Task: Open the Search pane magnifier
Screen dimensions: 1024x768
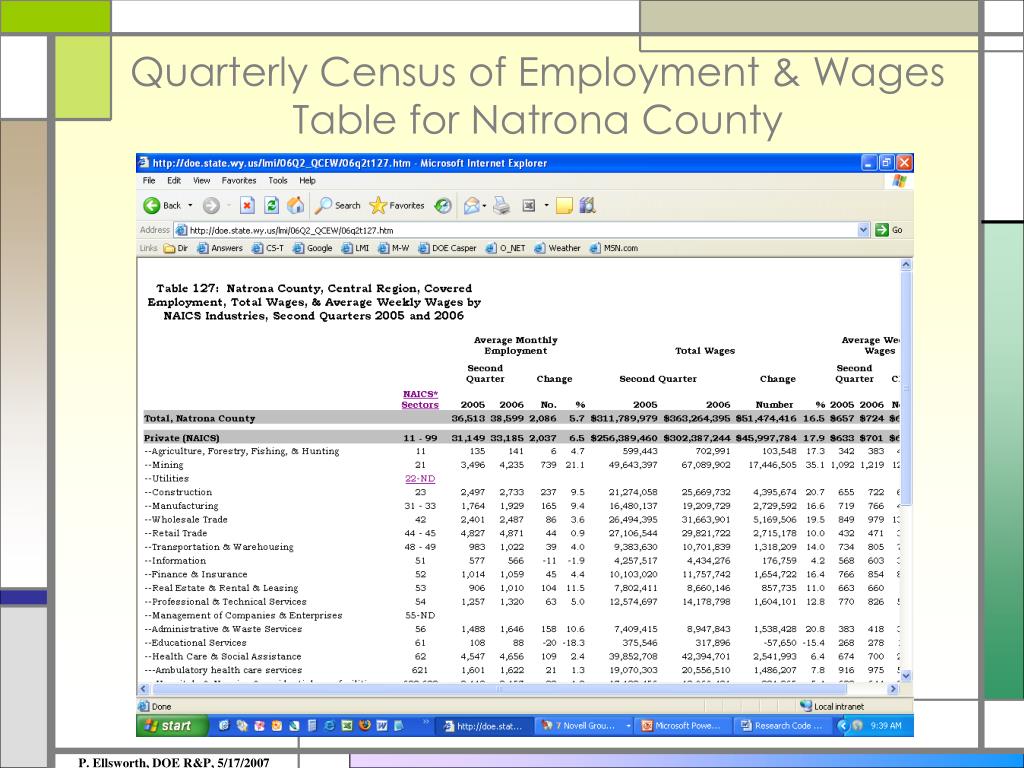Action: (337, 206)
